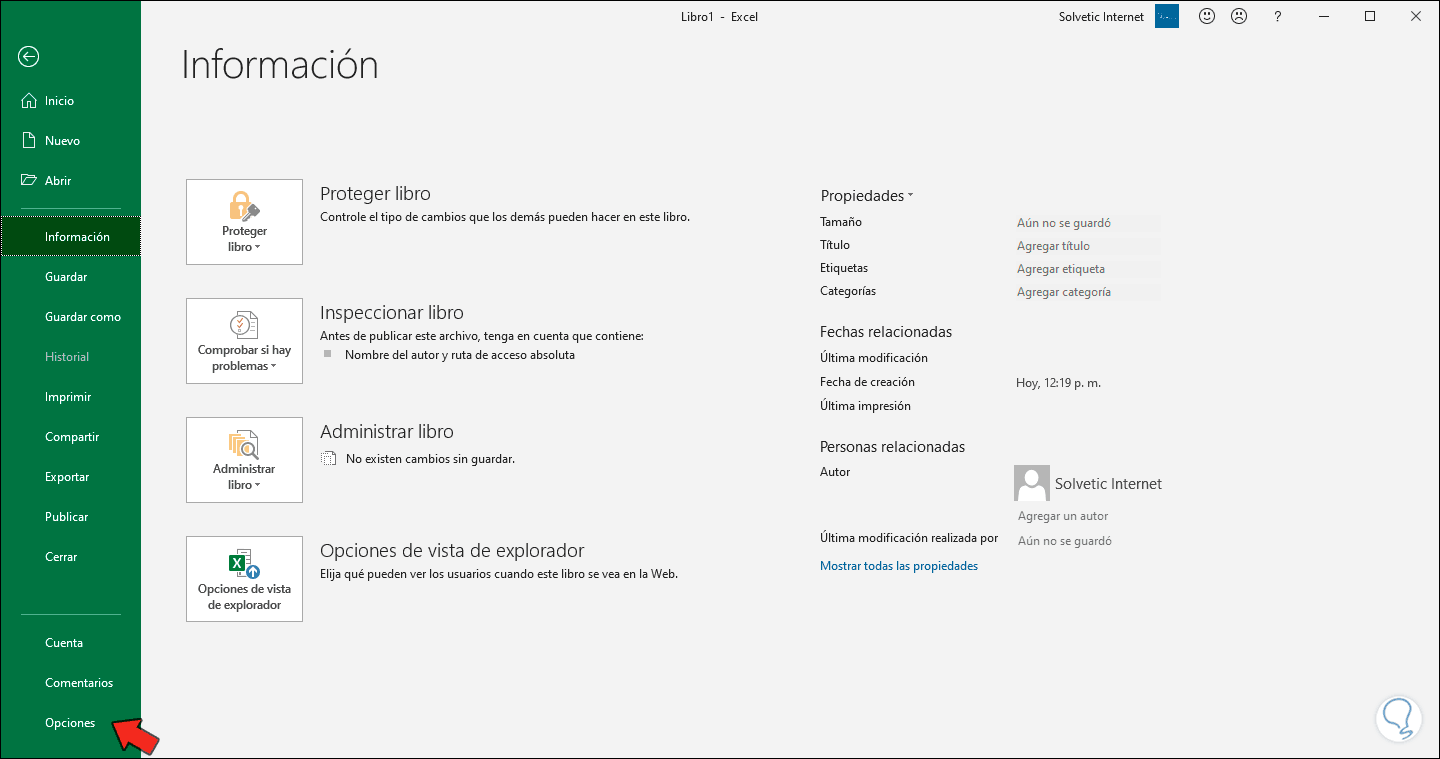Click the Solvetic Internet account name in title bar
This screenshot has width=1440, height=759.
point(1101,17)
